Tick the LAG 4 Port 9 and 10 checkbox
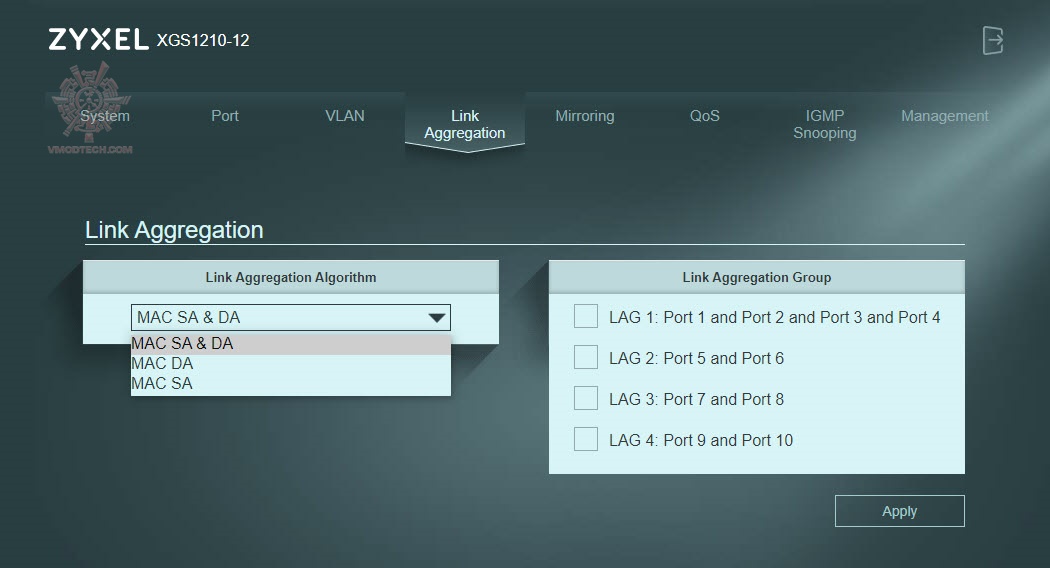Image resolution: width=1050 pixels, height=568 pixels. tap(586, 440)
